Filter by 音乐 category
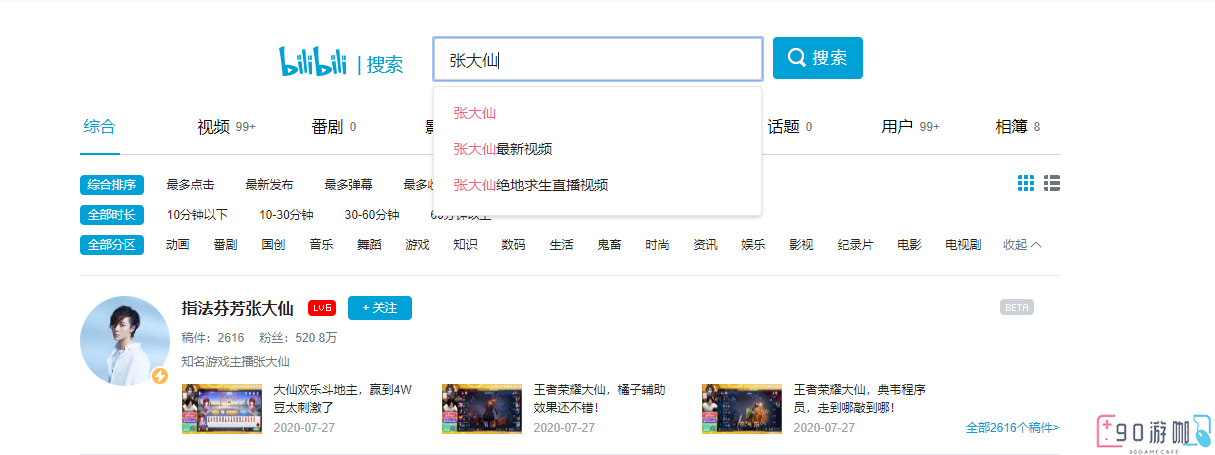This screenshot has width=1215, height=455. [321, 245]
